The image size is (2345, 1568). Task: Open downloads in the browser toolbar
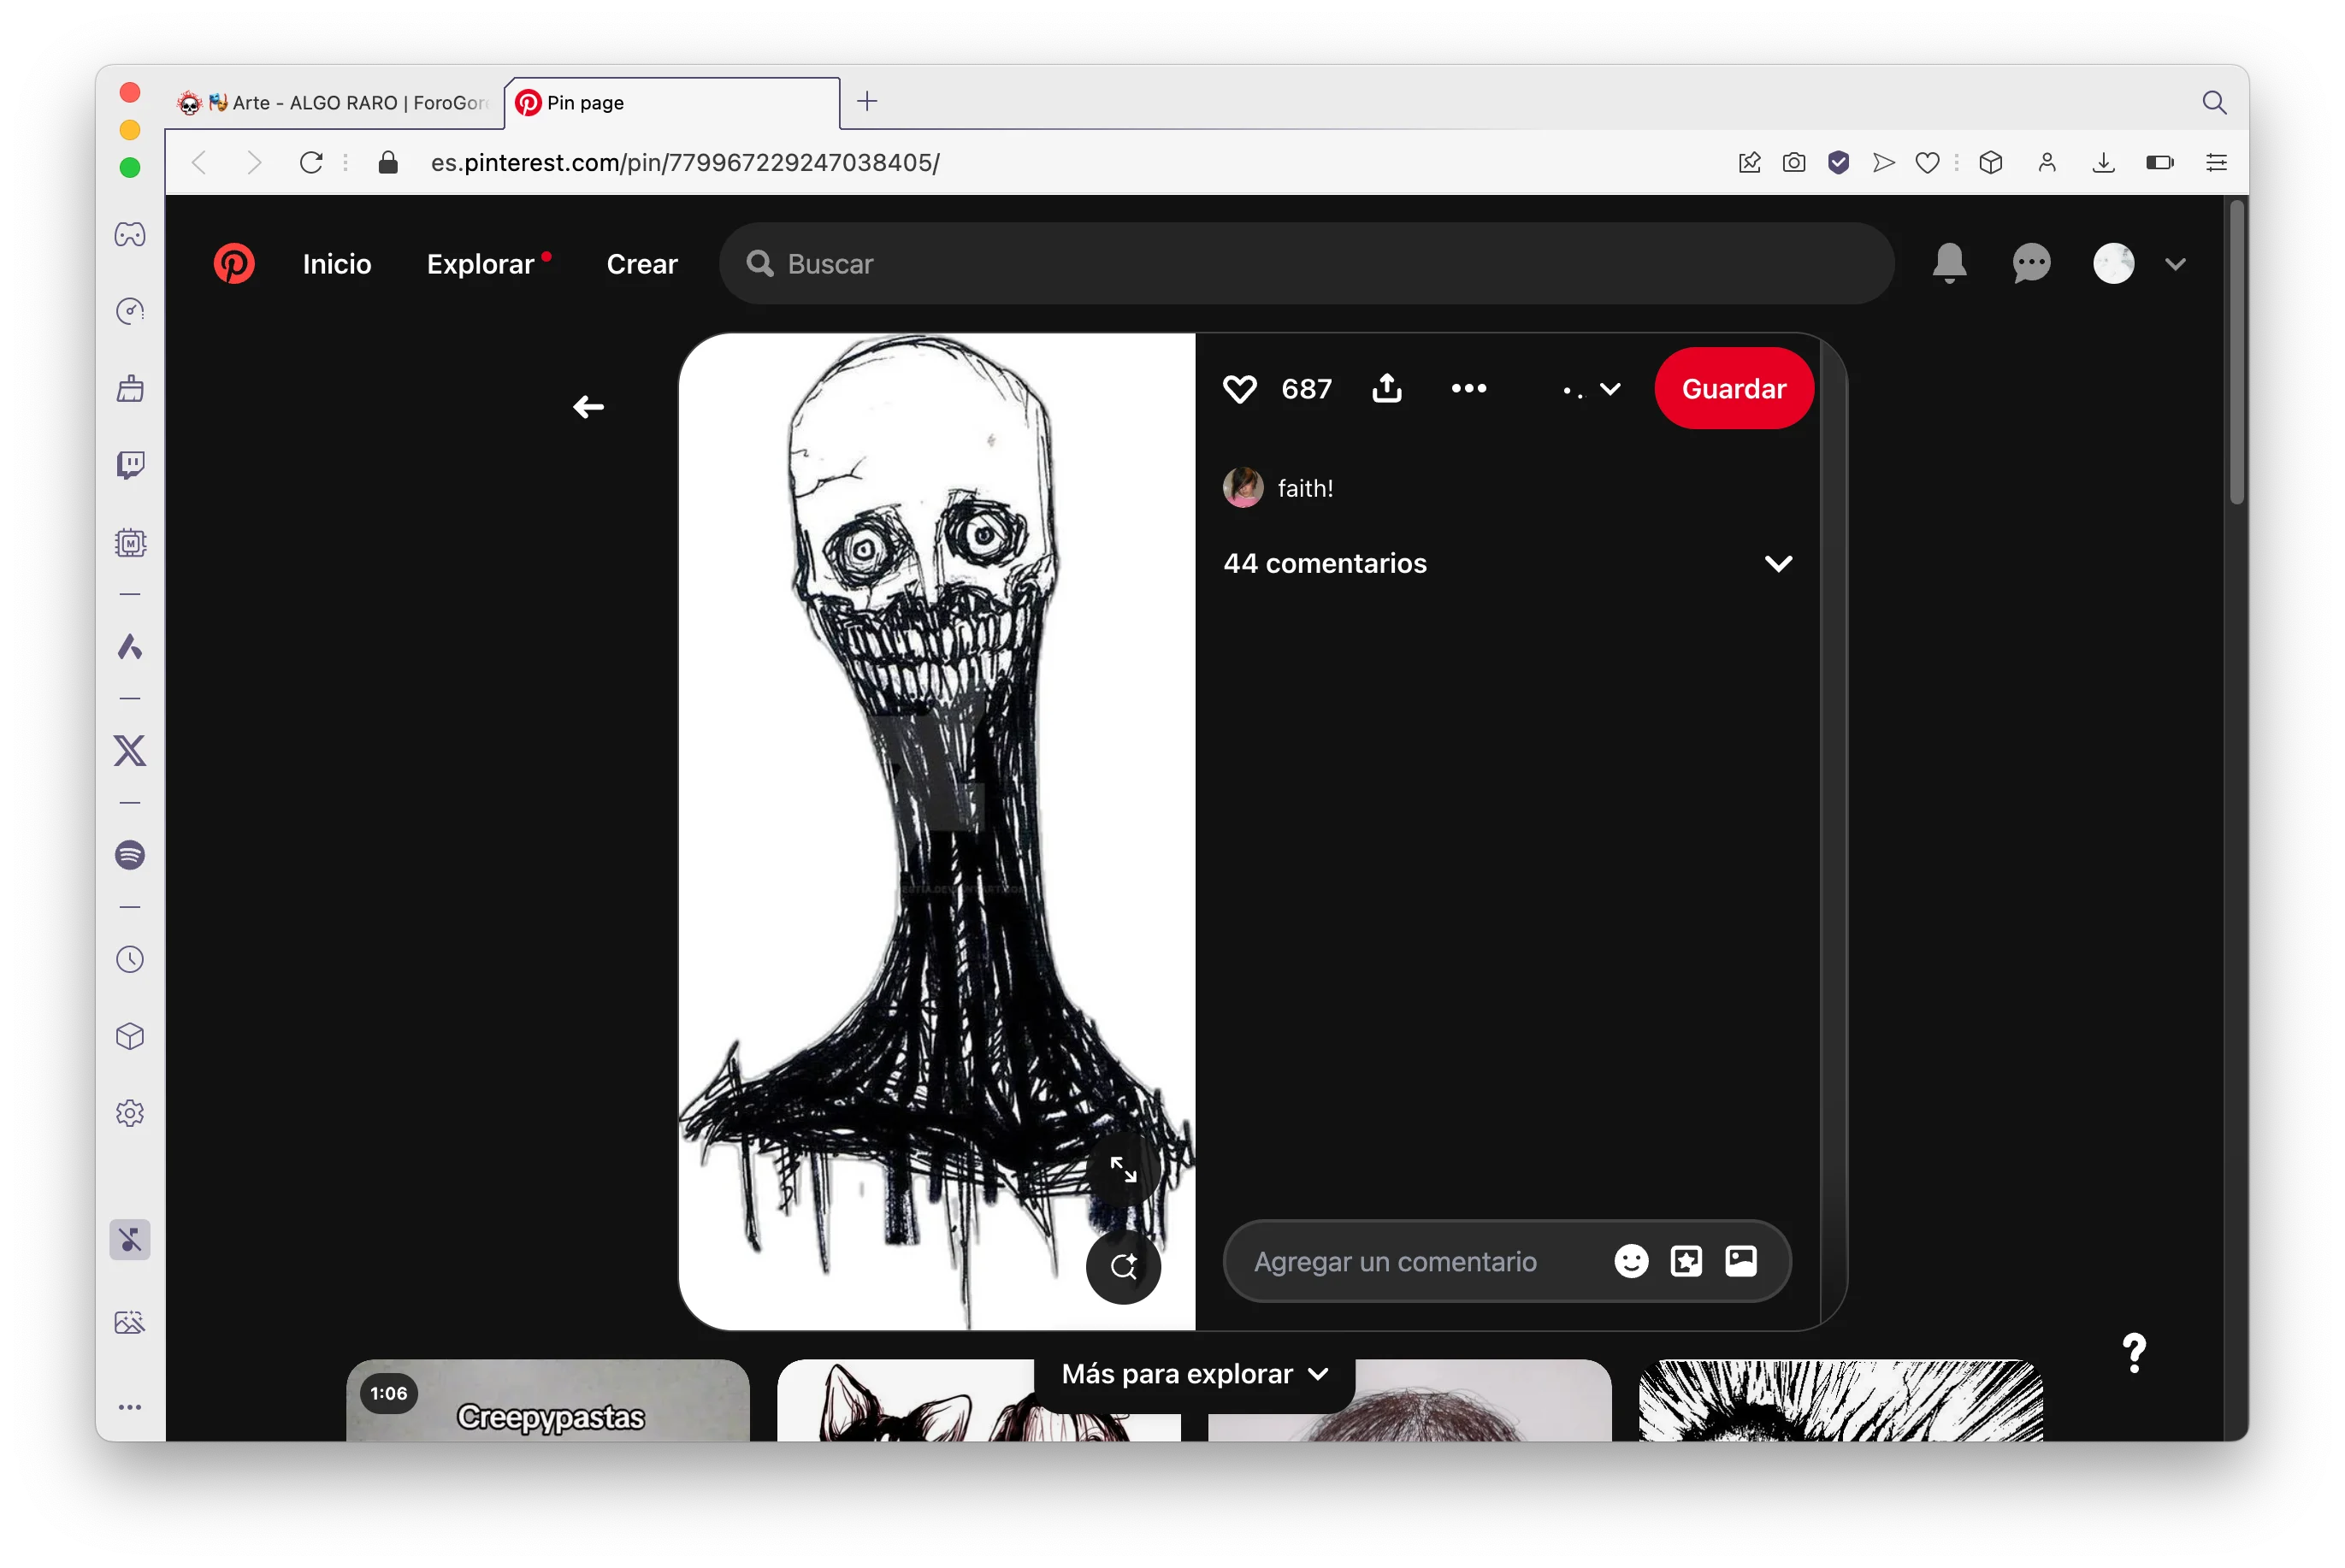2104,162
